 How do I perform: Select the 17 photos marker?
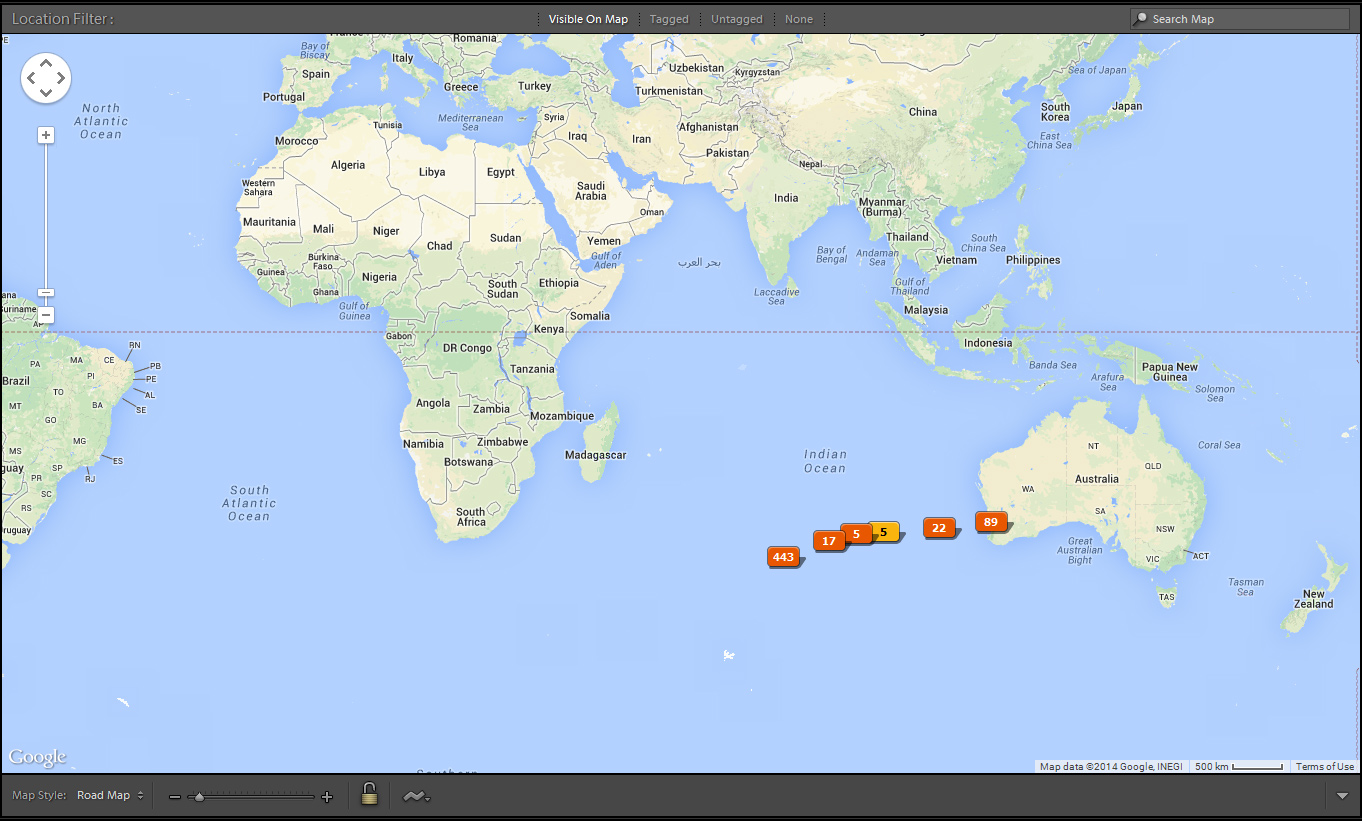(x=828, y=541)
